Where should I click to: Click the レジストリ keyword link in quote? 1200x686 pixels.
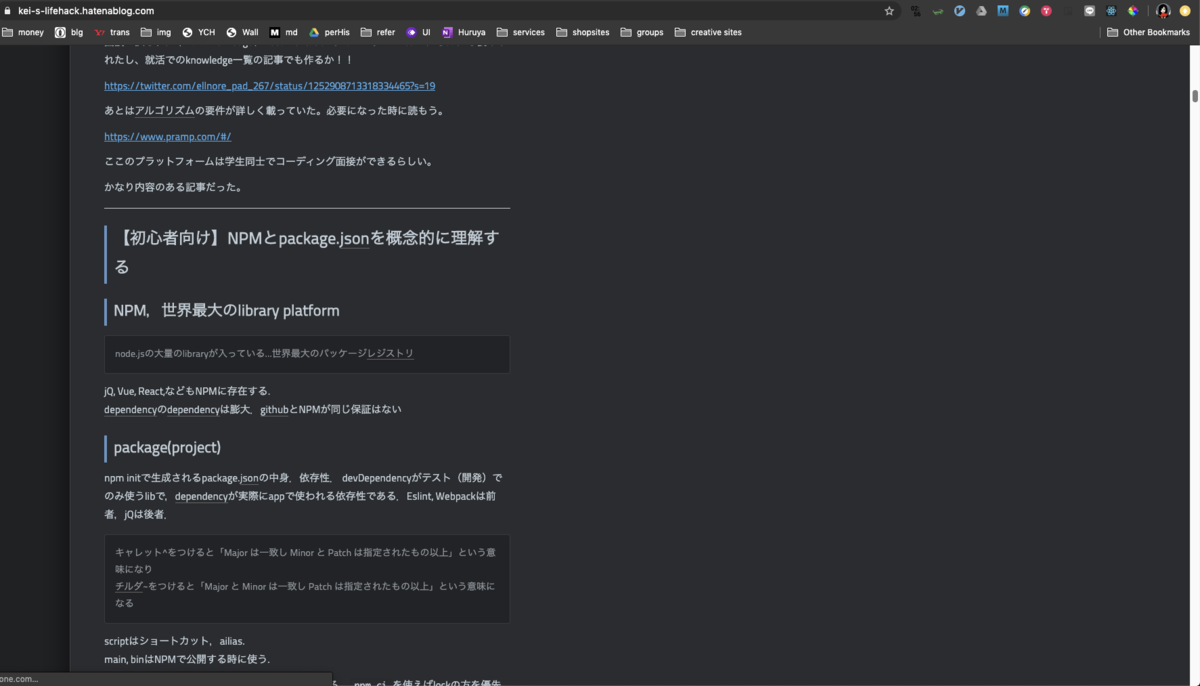point(391,353)
